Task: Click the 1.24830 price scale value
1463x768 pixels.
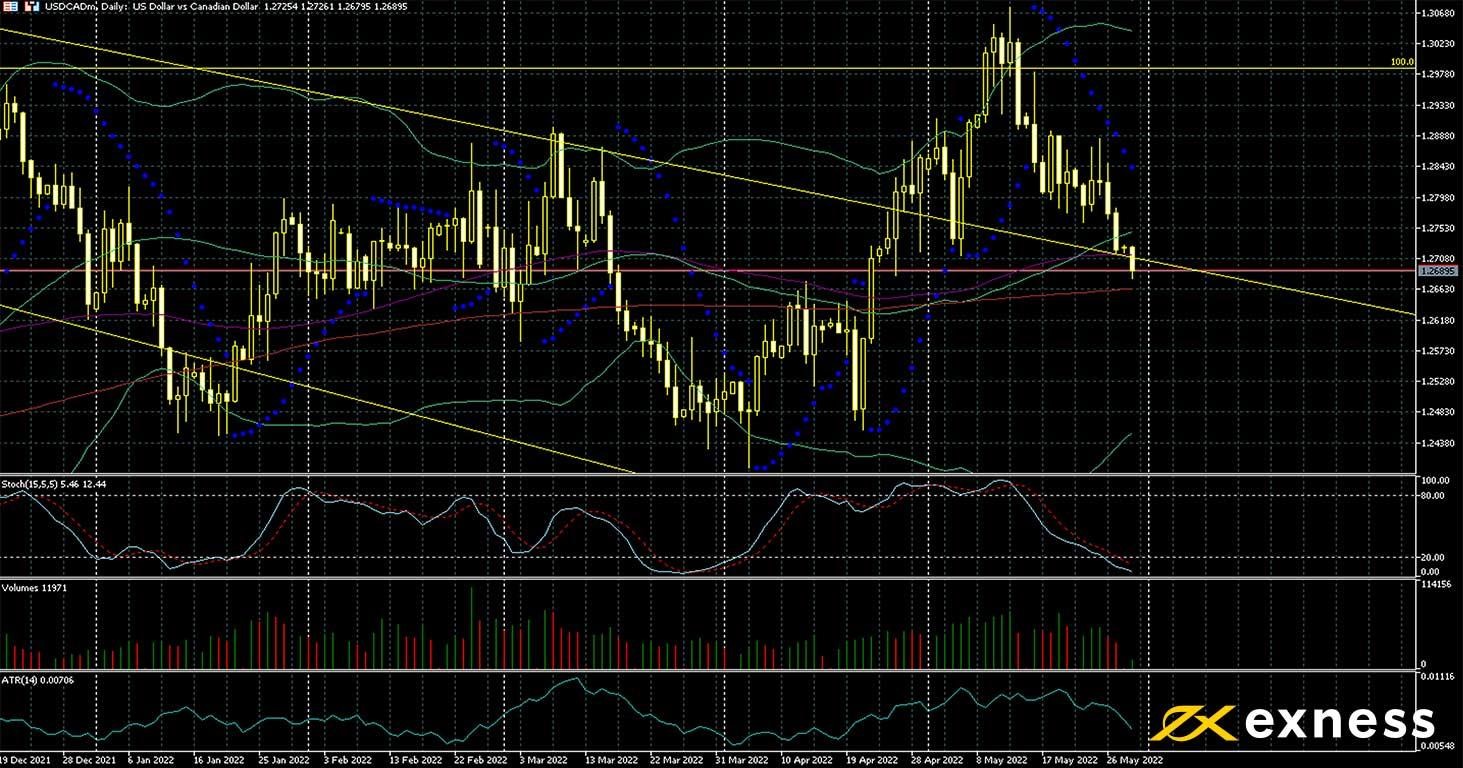Action: pyautogui.click(x=1437, y=412)
